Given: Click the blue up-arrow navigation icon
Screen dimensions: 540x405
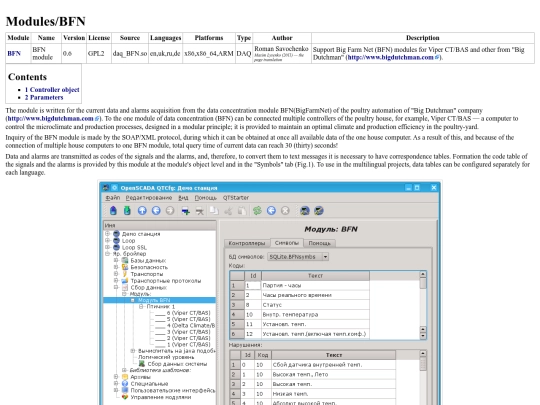Looking at the screenshot, I should coord(142,210).
